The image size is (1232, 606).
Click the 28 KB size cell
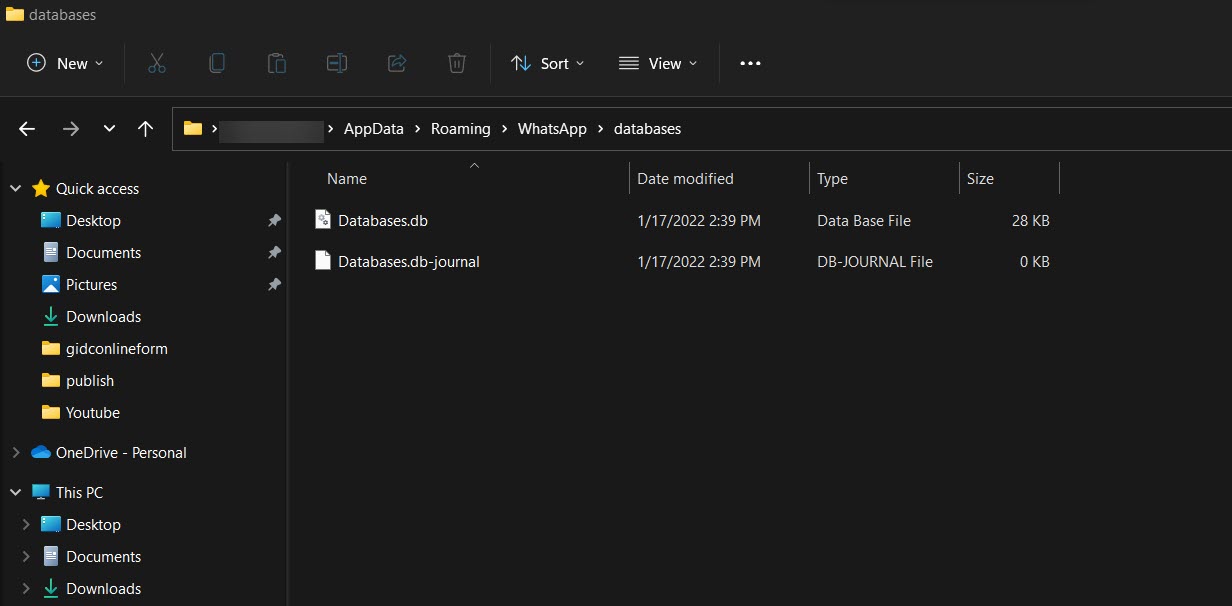(1030, 220)
